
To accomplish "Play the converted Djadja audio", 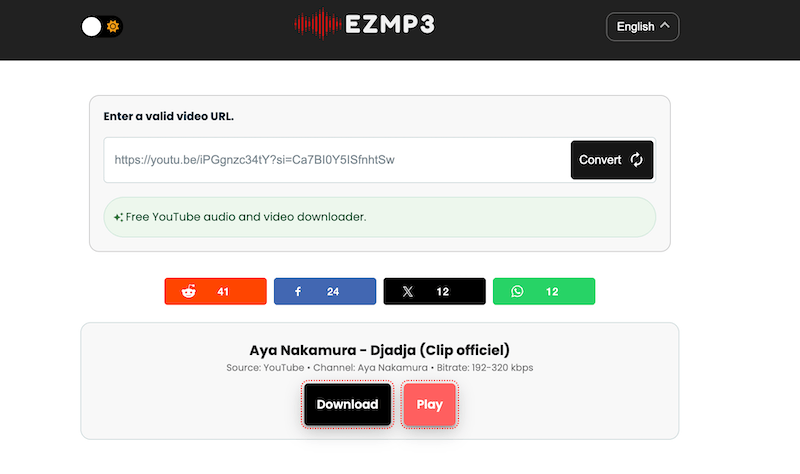I will (x=430, y=405).
